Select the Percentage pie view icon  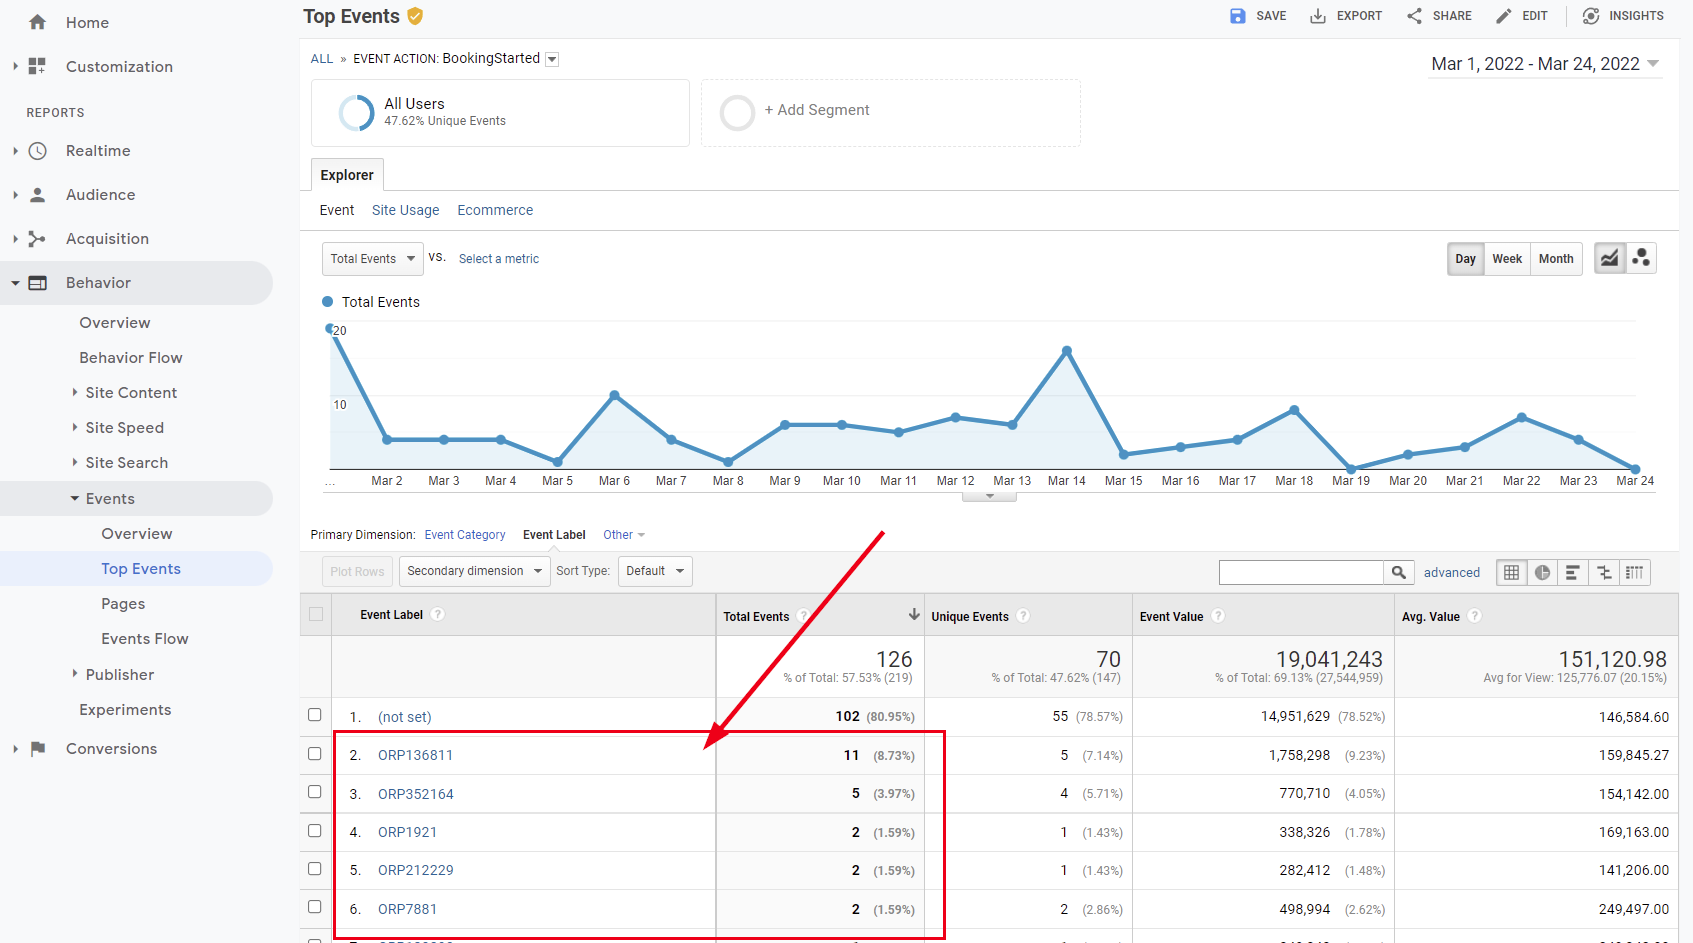pos(1543,572)
